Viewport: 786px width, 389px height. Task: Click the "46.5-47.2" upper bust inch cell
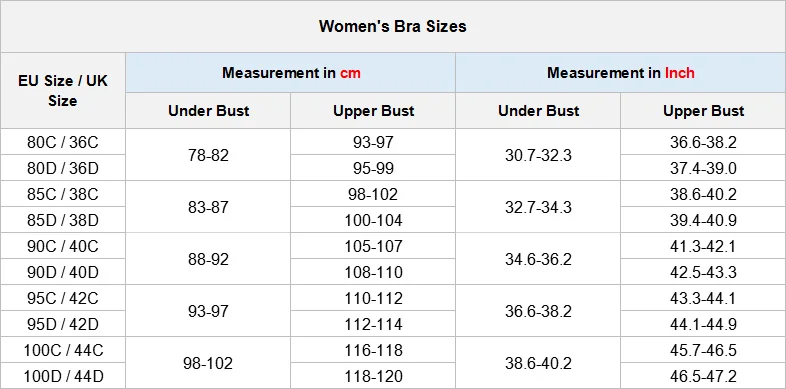coord(703,376)
